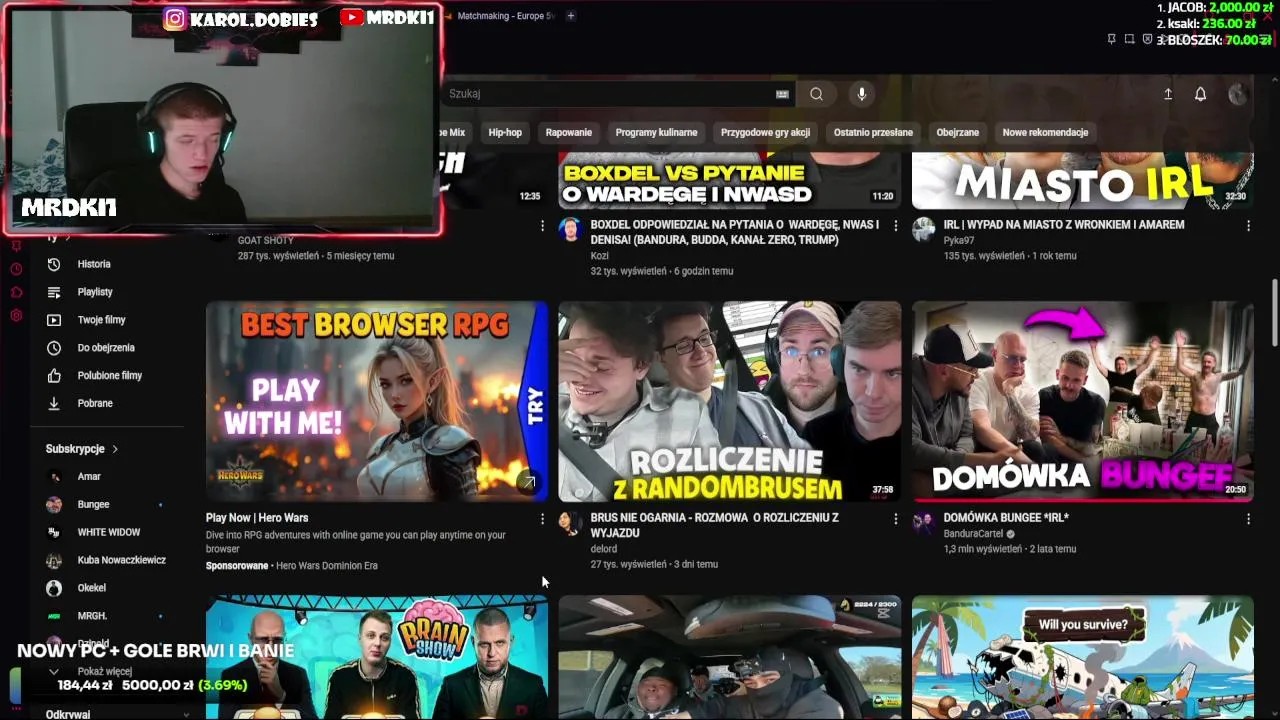Open BOXDEL ODPOWIEDZIAŁ NA PYTANIA video title
Screen dimensions: 1280x720
click(734, 232)
